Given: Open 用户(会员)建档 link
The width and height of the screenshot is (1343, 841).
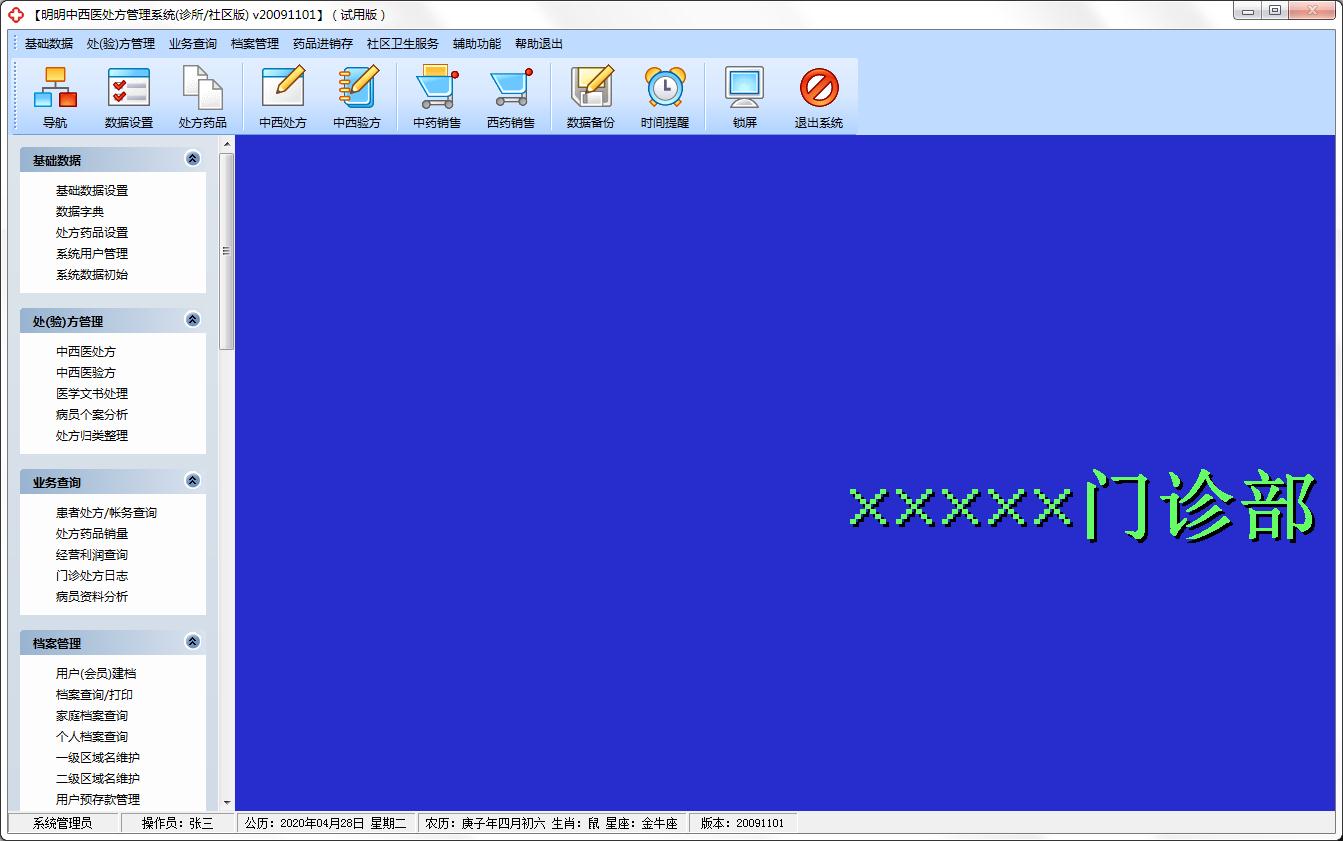Looking at the screenshot, I should click(96, 674).
